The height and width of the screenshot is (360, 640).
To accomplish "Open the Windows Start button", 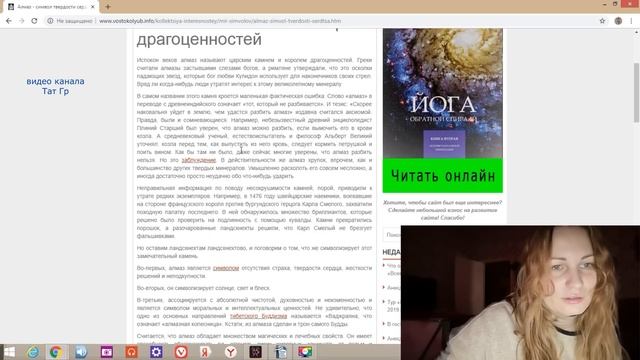I will pyautogui.click(x=9, y=352).
